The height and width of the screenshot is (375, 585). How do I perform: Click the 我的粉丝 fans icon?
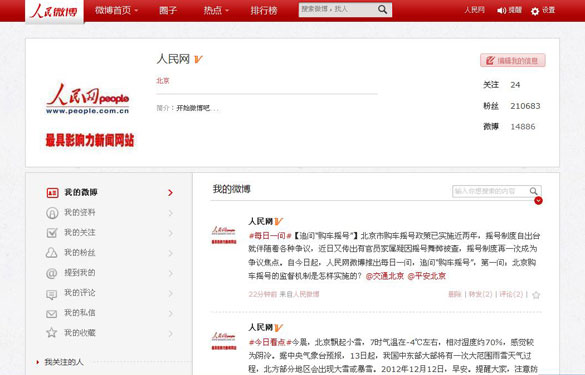coord(51,253)
